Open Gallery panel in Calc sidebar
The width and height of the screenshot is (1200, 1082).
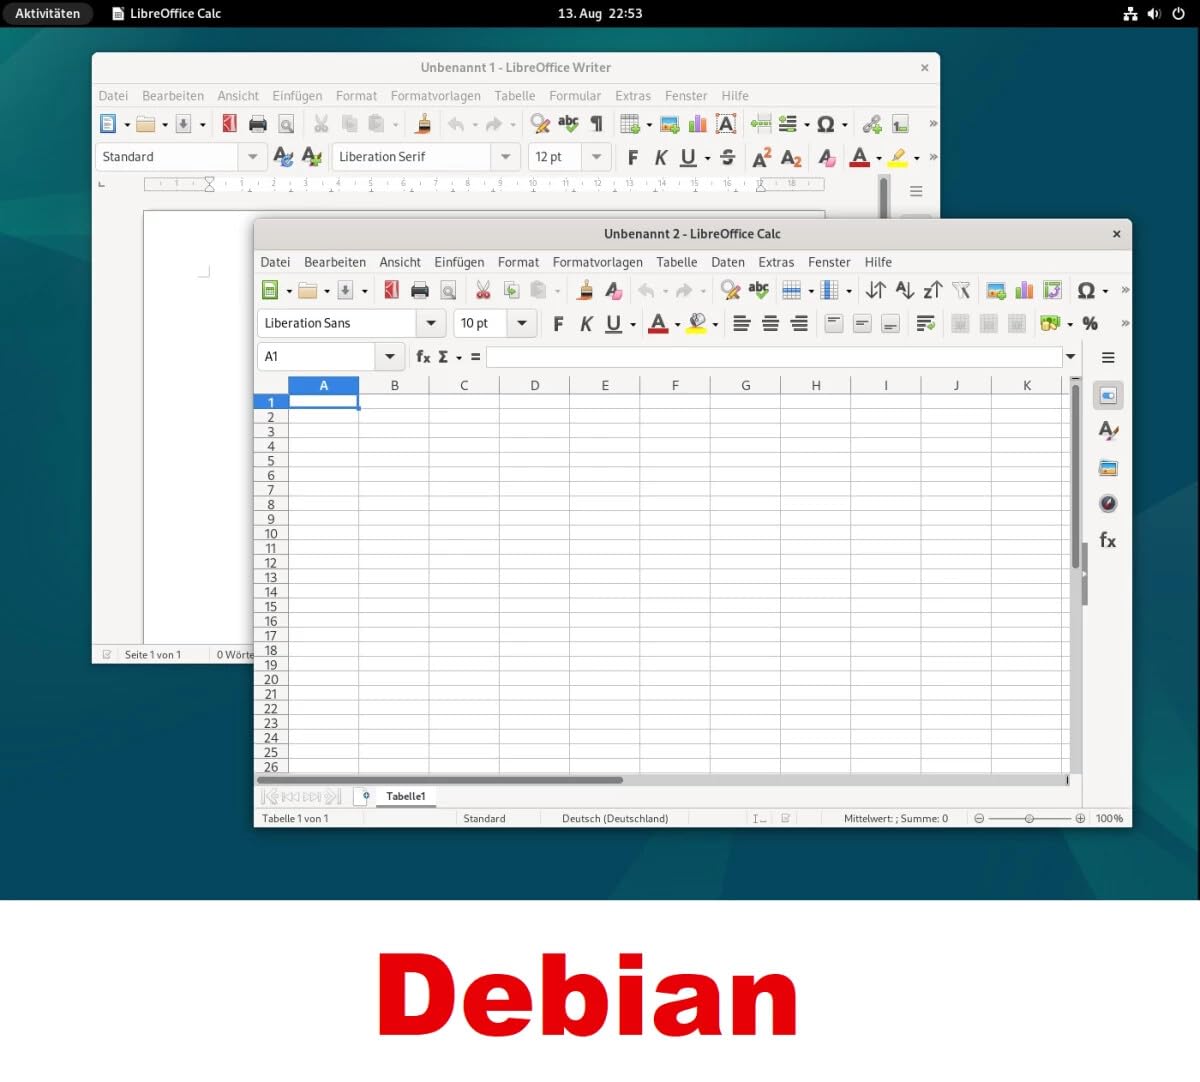coord(1108,467)
